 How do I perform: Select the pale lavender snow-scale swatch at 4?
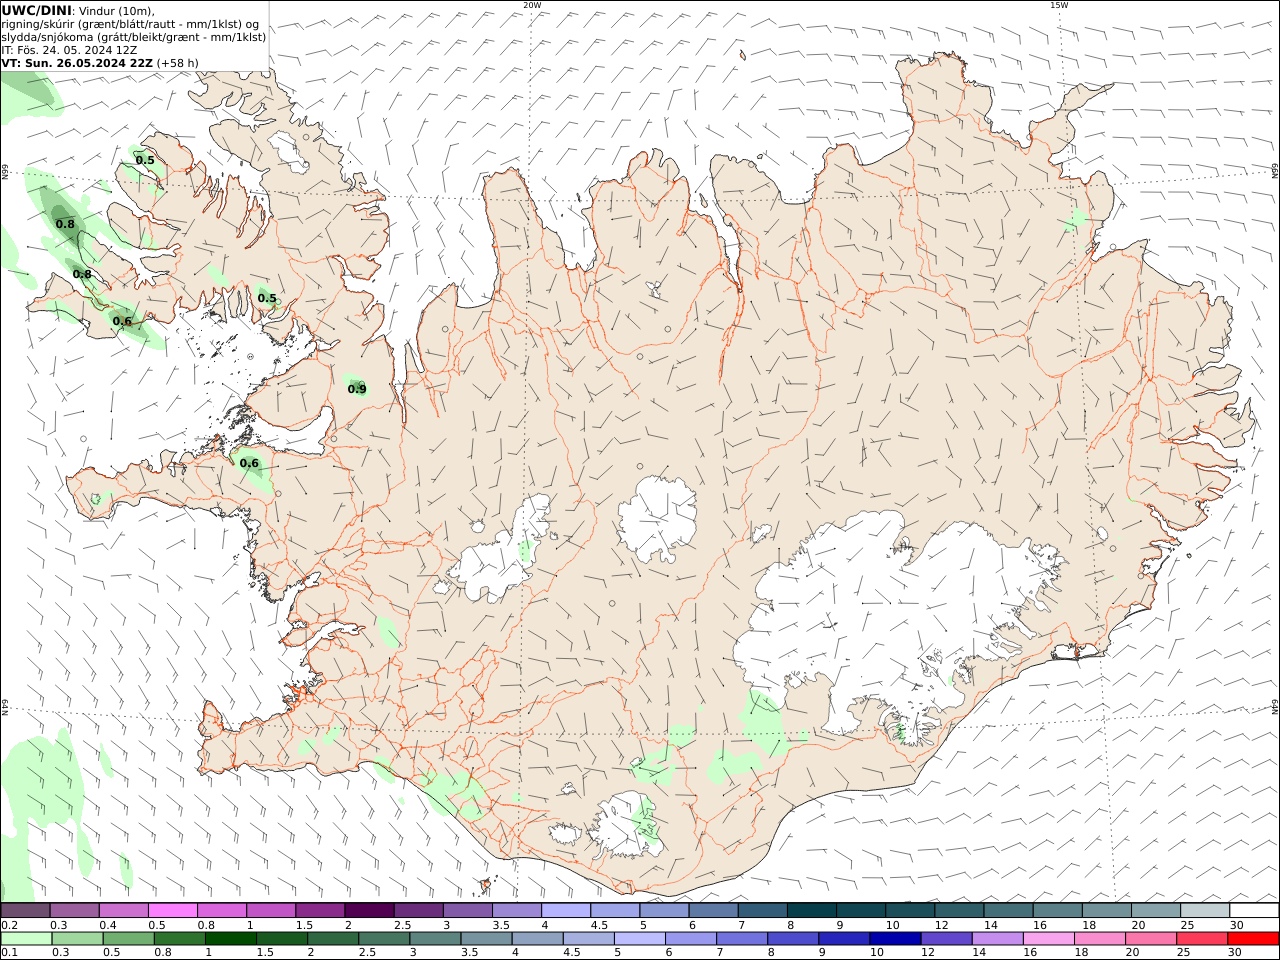(566, 911)
